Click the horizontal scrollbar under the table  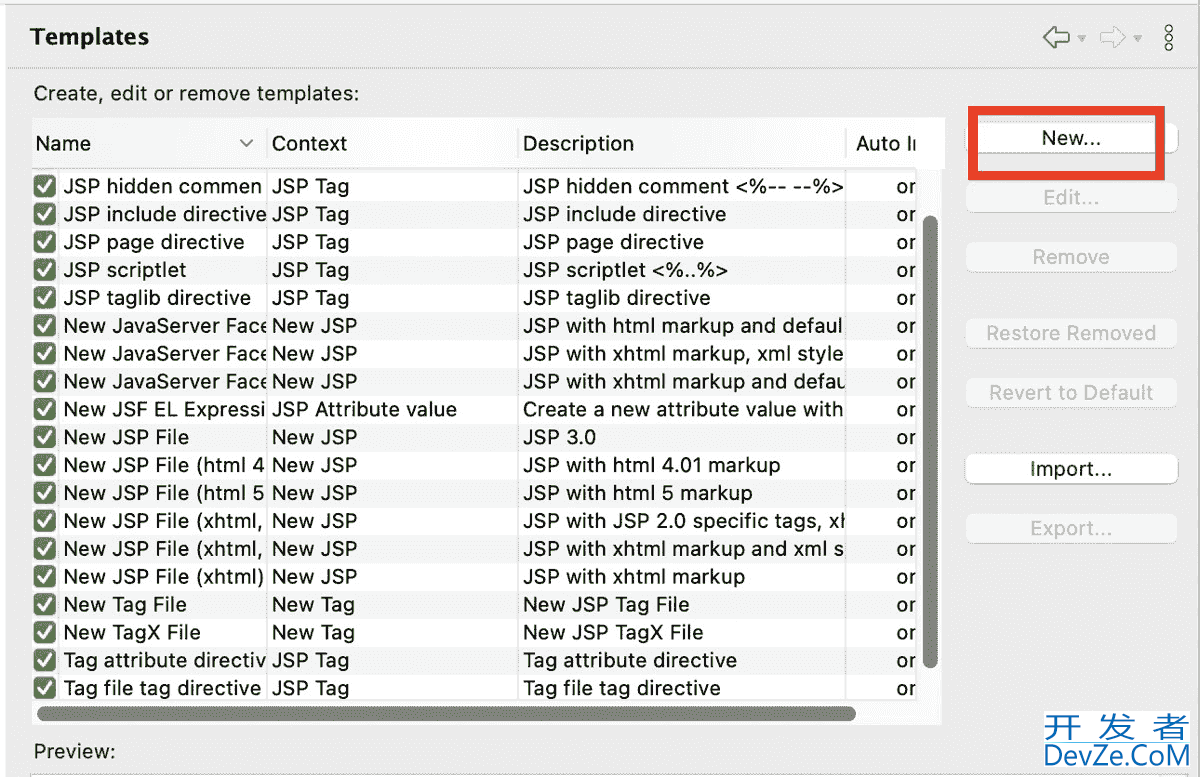(445, 714)
